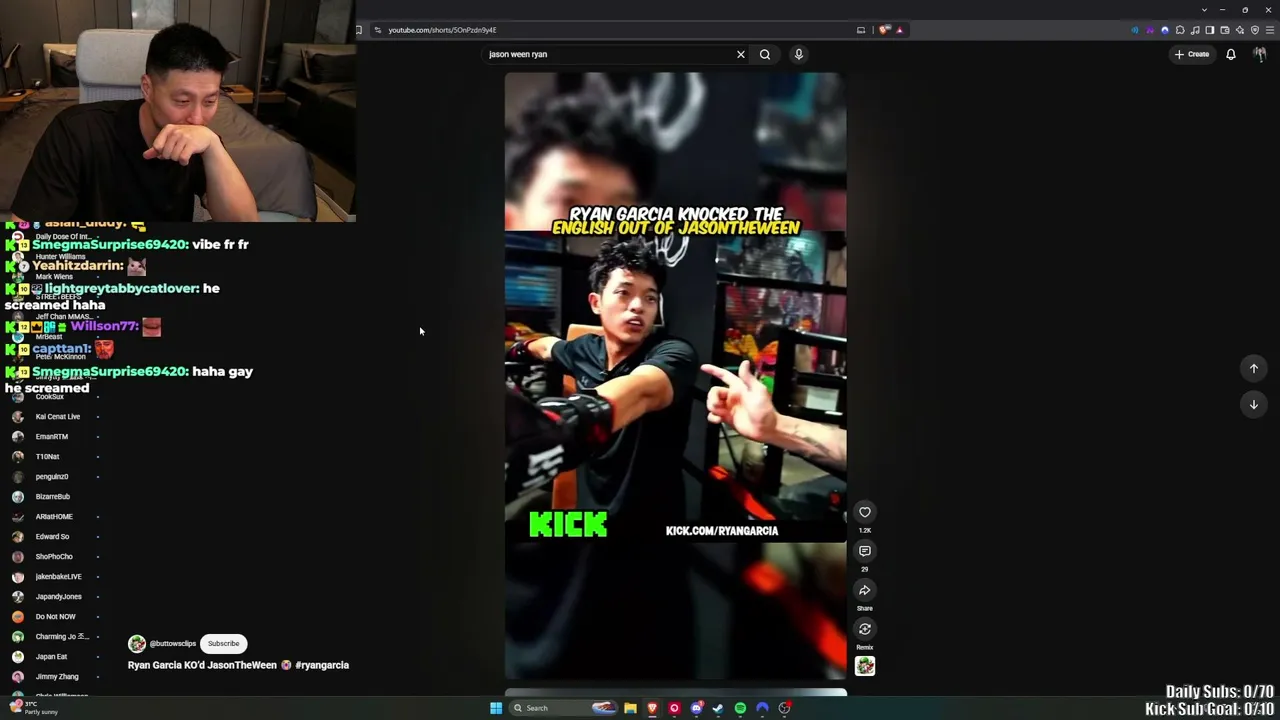Viewport: 1280px width, 720px height.
Task: Open Steam from the taskbar
Action: coord(718,708)
